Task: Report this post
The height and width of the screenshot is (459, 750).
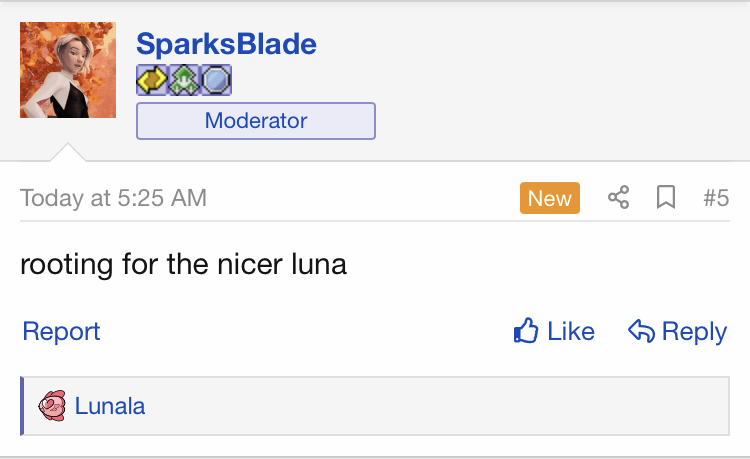Action: [61, 331]
